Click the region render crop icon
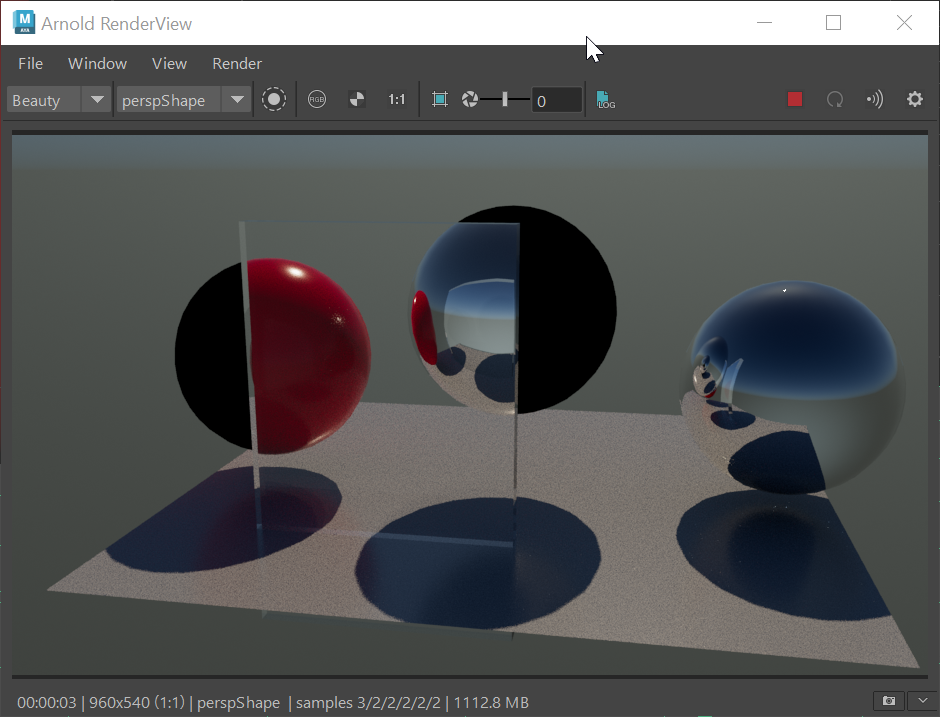The height and width of the screenshot is (717, 940). tap(439, 99)
